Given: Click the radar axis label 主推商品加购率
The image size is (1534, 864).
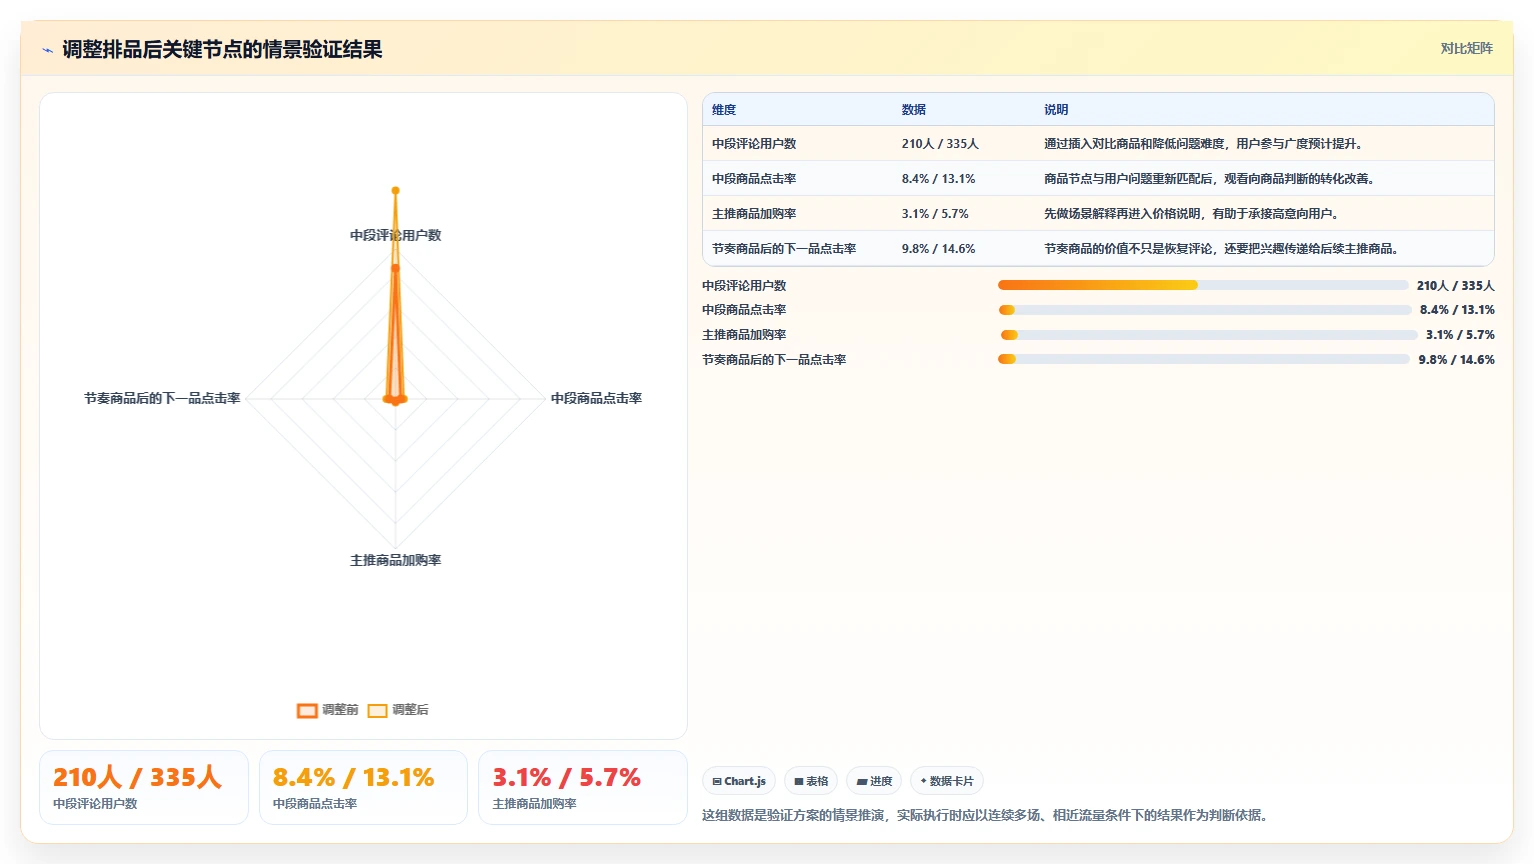Looking at the screenshot, I should 395,560.
